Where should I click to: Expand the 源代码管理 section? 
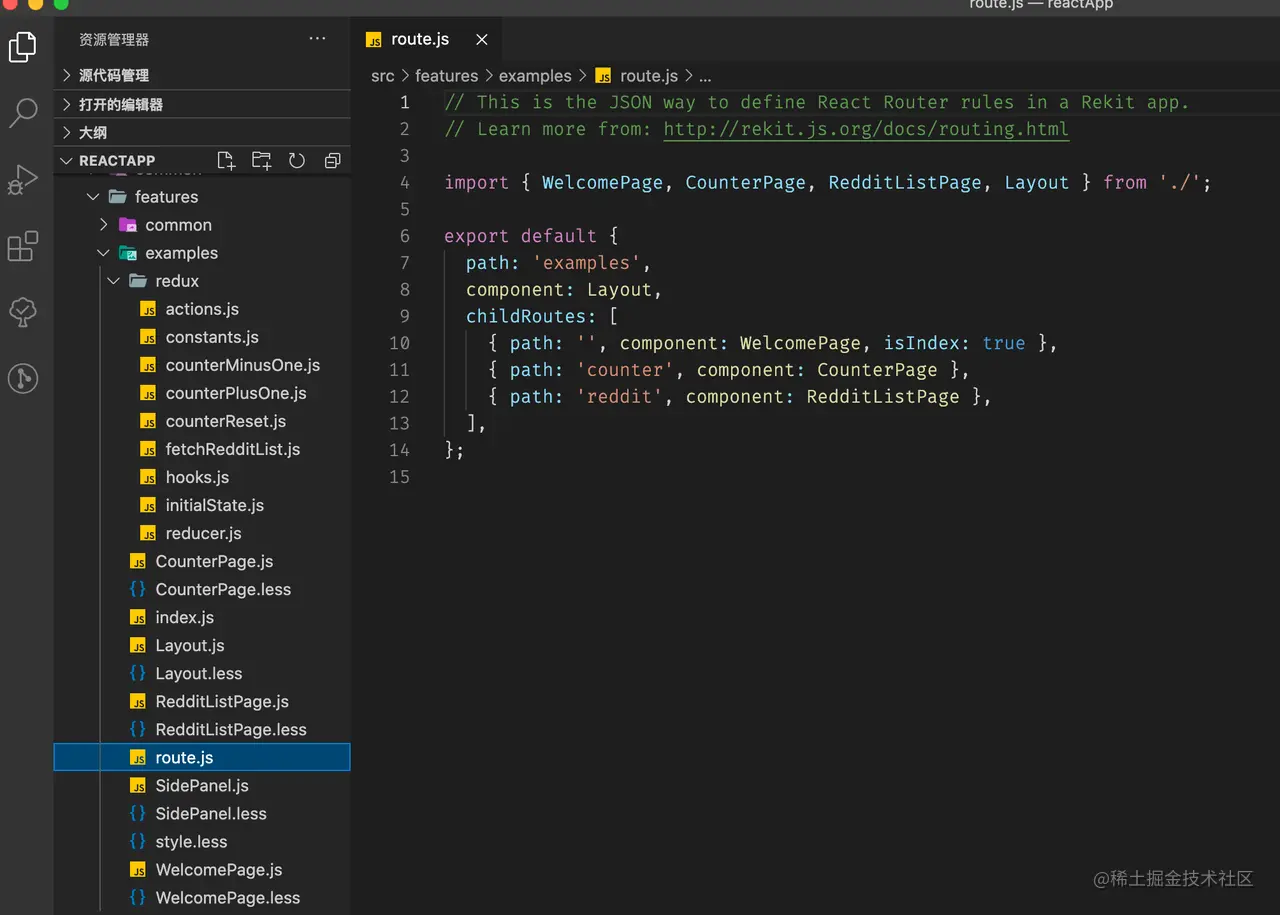[x=113, y=75]
